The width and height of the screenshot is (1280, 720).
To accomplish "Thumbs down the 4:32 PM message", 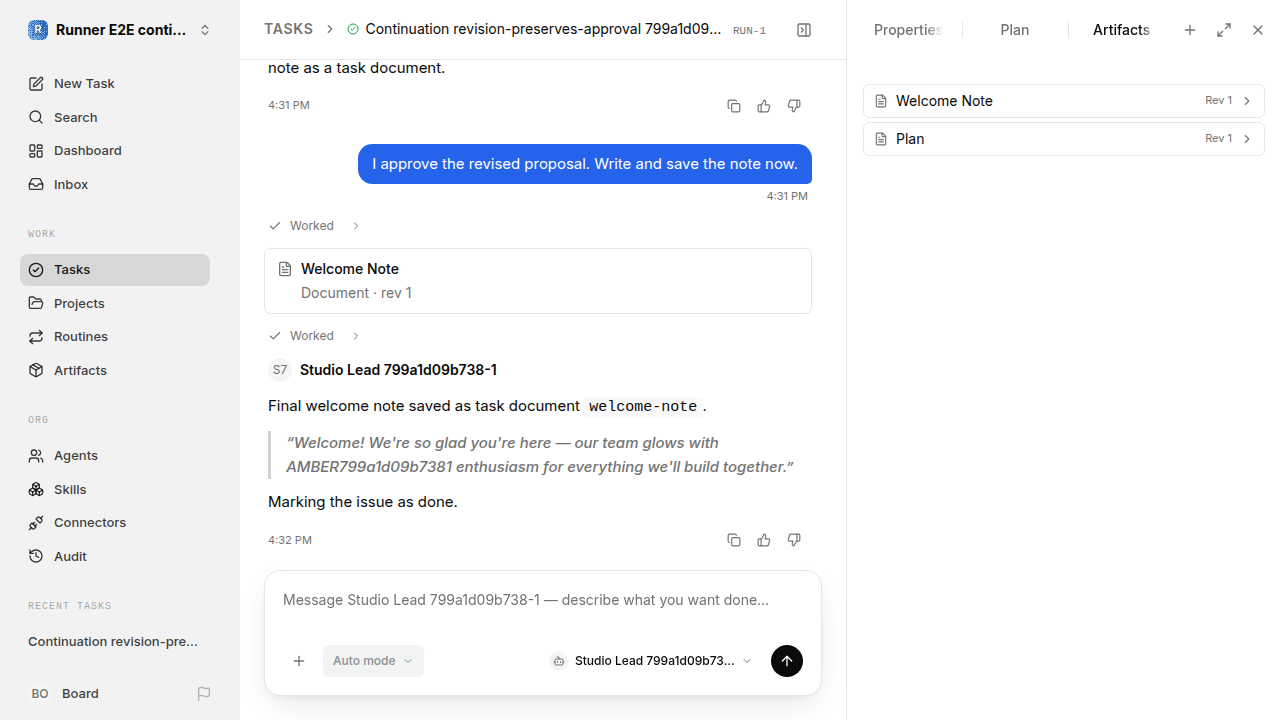I will coord(794,540).
